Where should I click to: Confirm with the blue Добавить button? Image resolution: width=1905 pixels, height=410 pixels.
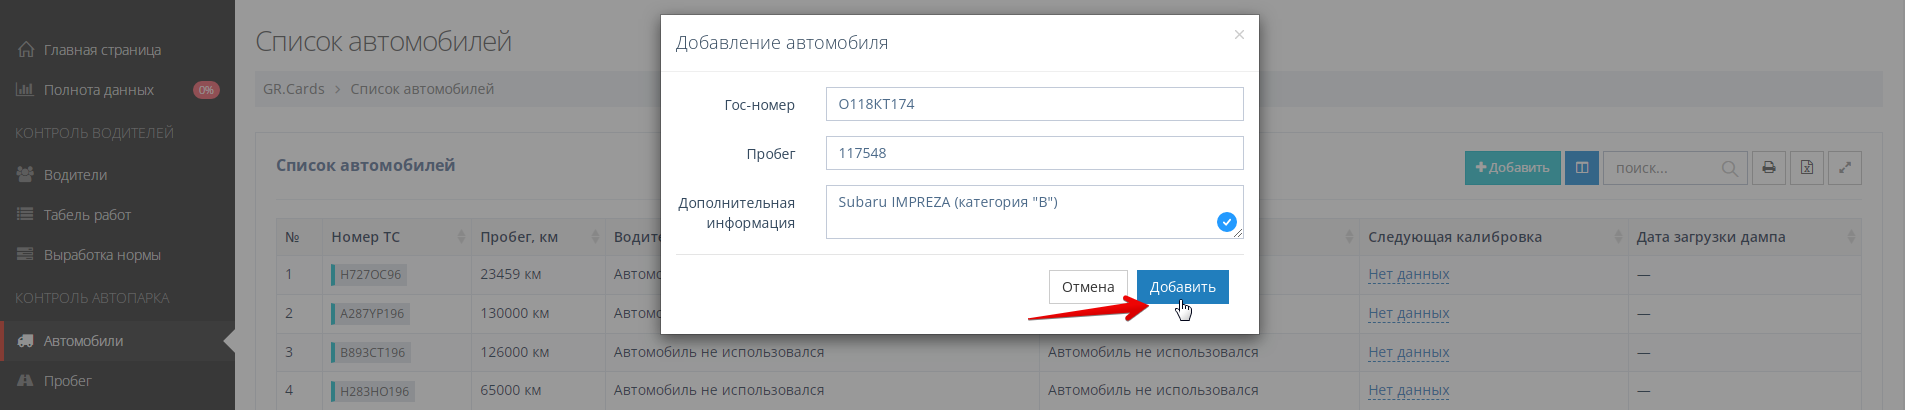coord(1182,287)
